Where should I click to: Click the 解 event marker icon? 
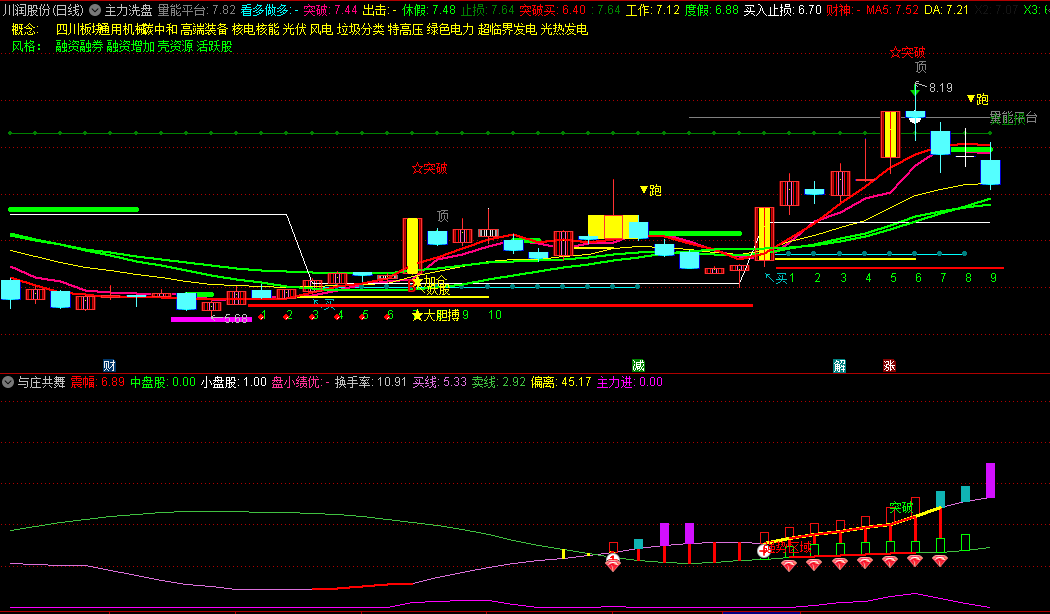tap(839, 366)
